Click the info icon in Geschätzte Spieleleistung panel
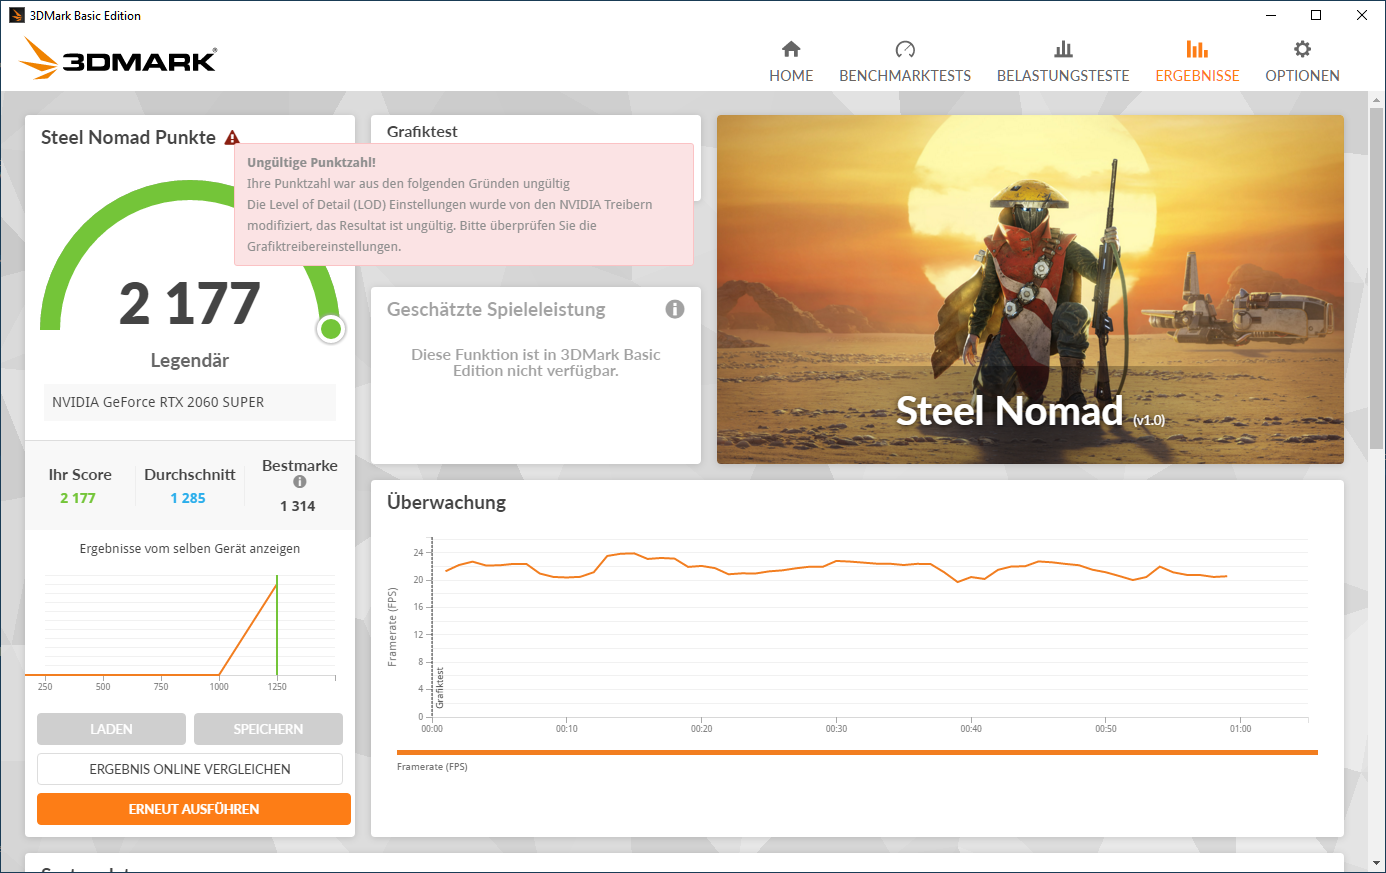 (675, 310)
